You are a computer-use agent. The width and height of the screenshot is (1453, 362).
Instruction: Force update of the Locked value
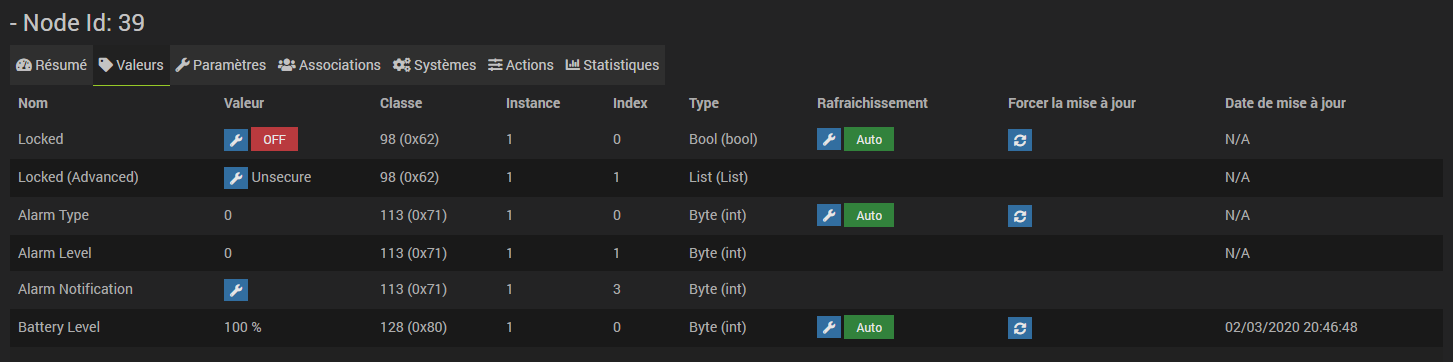click(x=1020, y=140)
